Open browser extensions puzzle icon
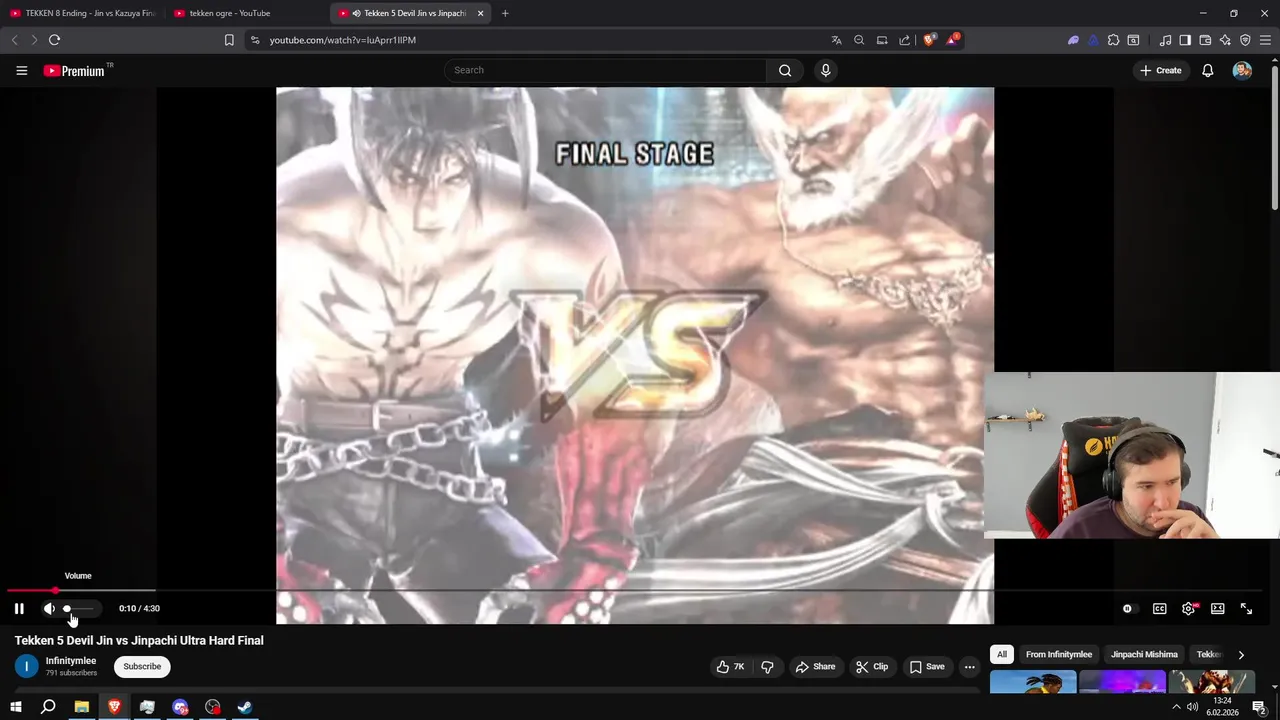 1113,40
